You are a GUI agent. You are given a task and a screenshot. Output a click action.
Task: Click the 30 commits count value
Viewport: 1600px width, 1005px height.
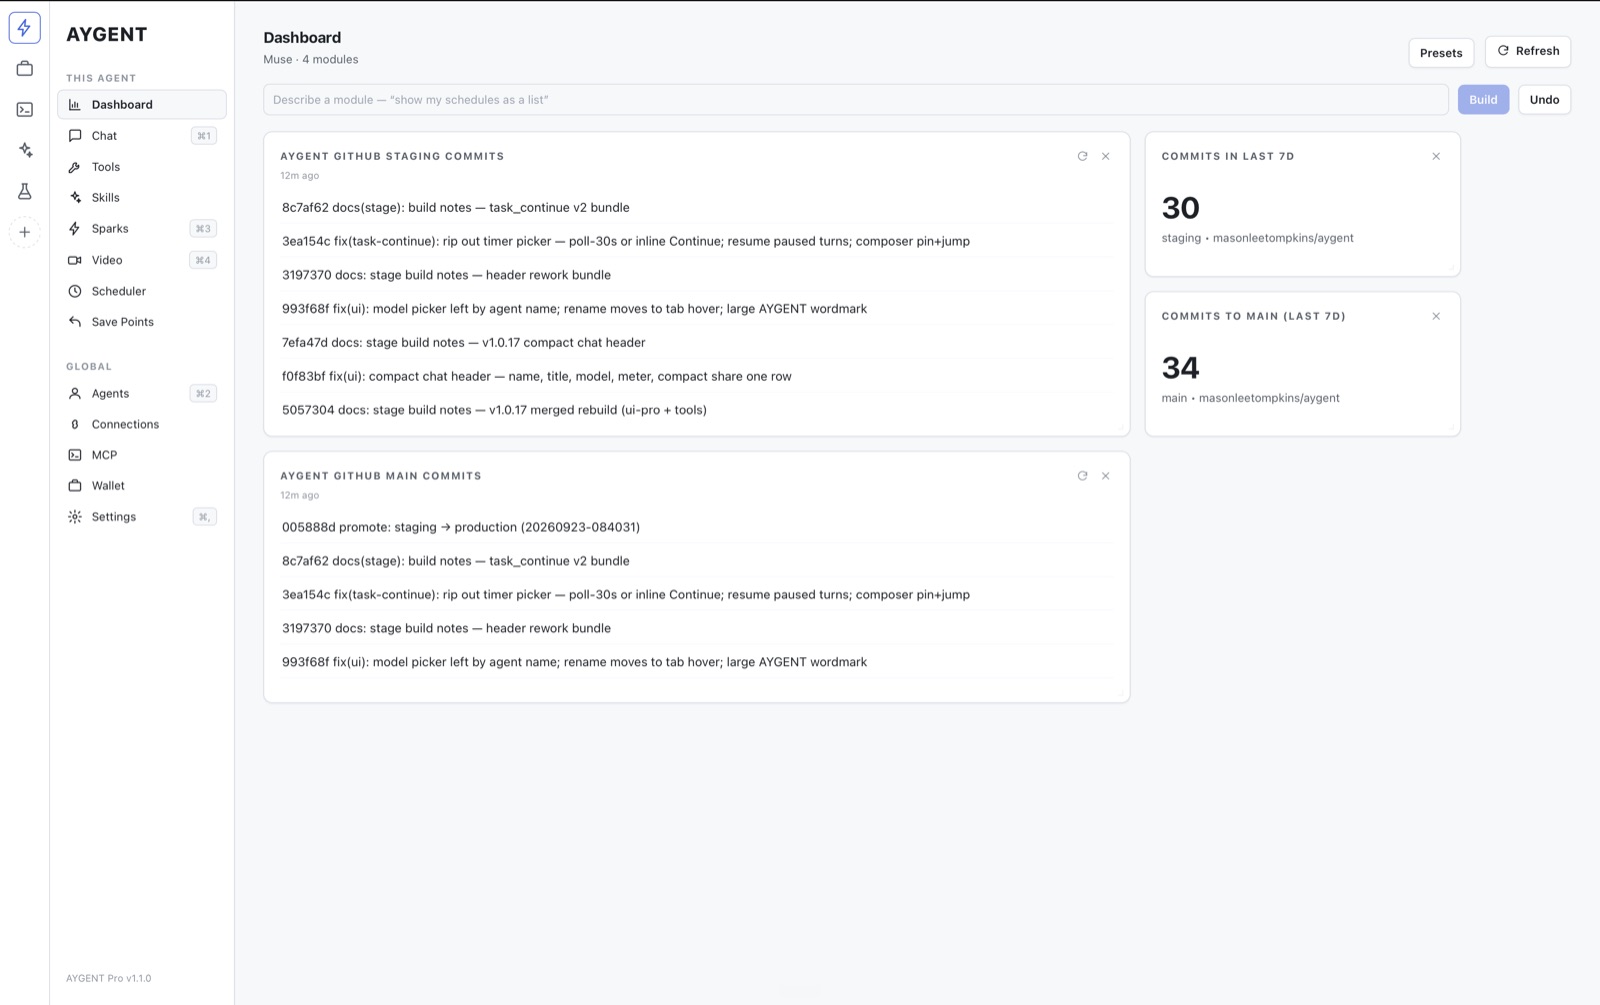pos(1180,208)
